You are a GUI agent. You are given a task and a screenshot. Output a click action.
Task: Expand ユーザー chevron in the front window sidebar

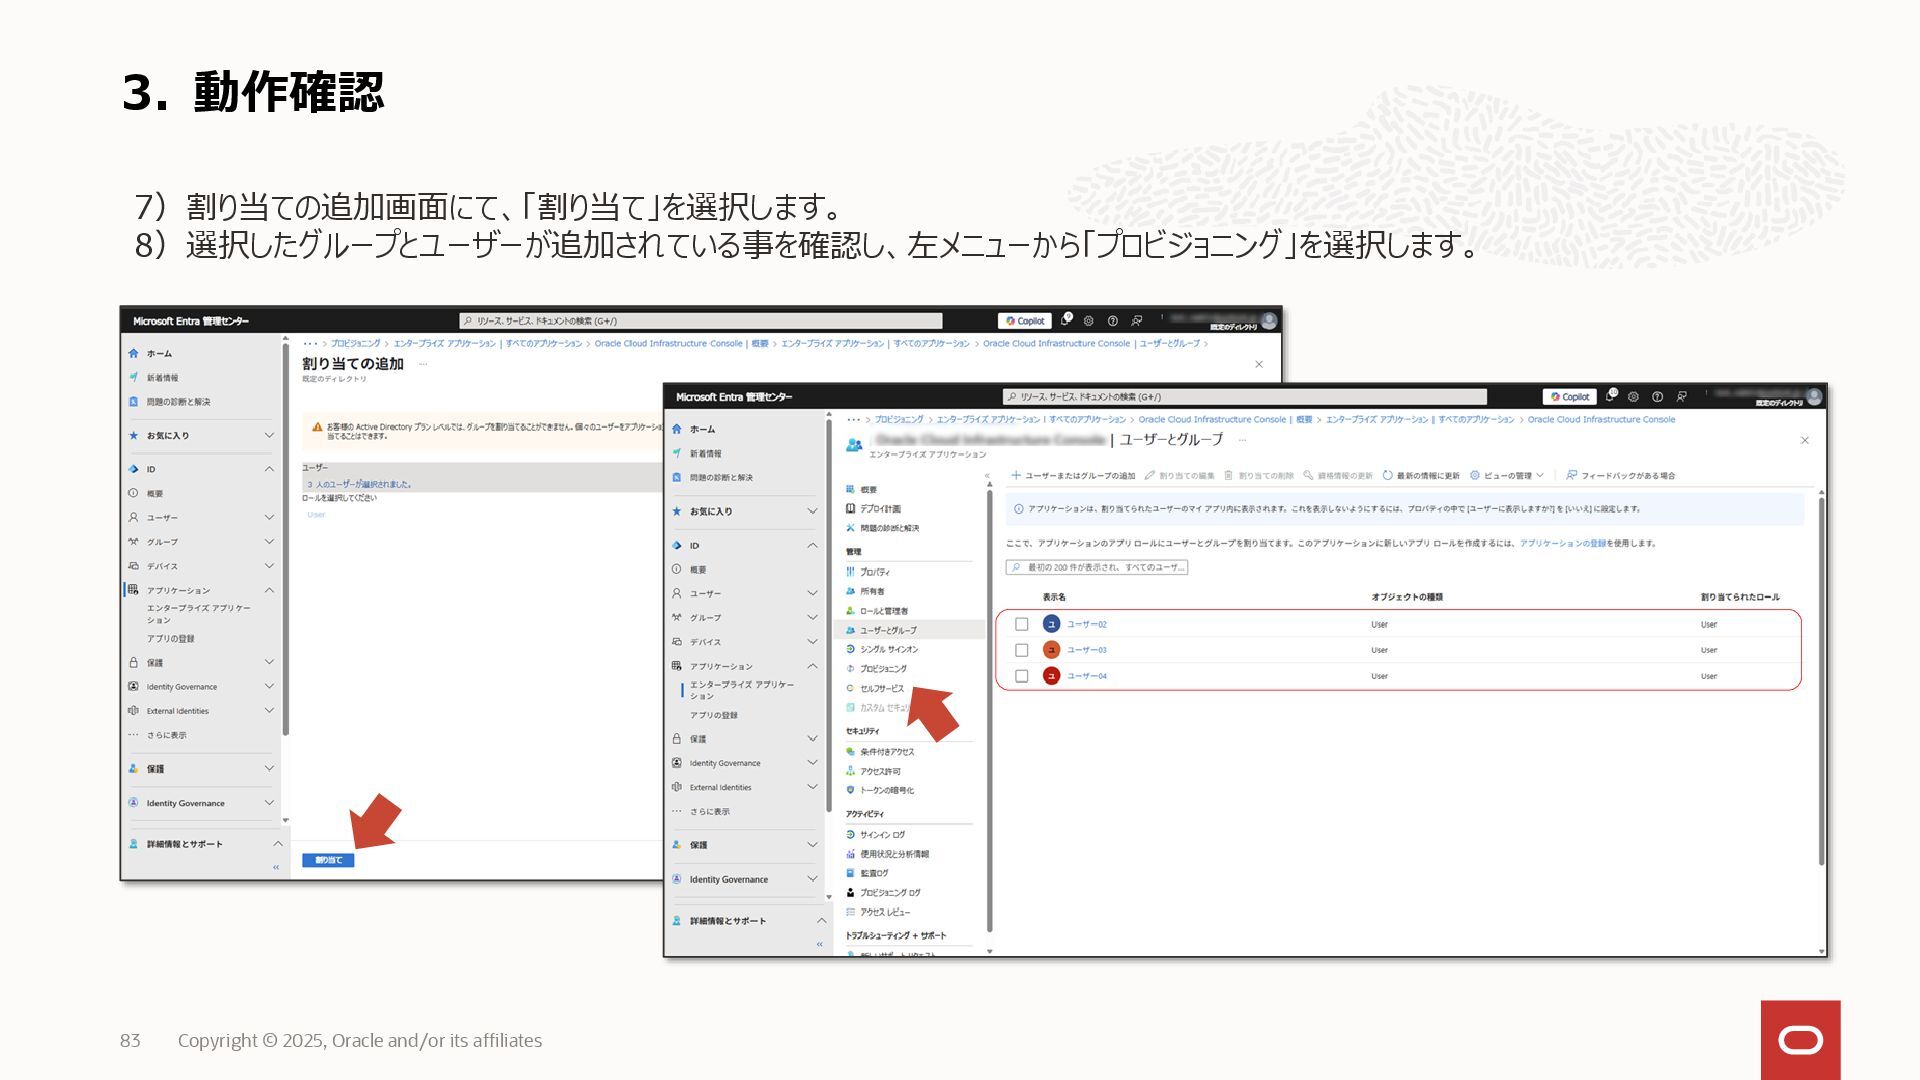click(x=812, y=593)
